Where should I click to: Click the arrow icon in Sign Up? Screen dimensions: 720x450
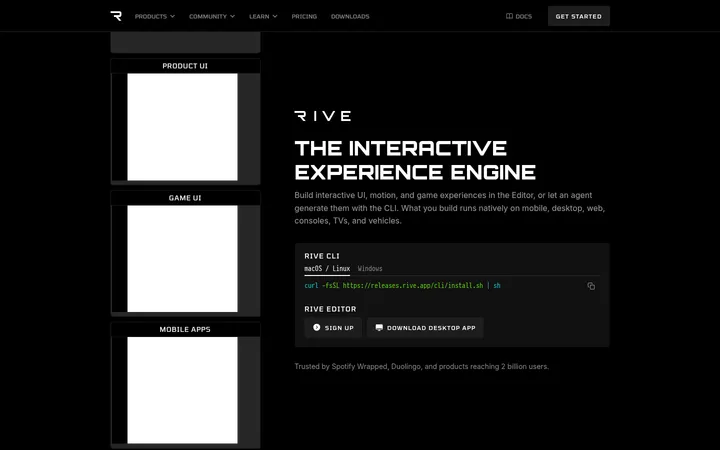(x=316, y=327)
